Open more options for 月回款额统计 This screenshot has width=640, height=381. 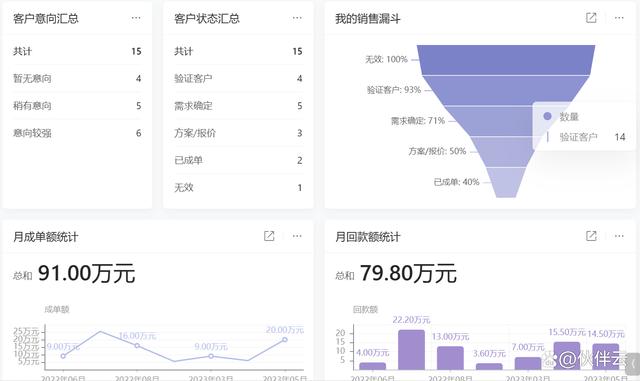[619, 236]
